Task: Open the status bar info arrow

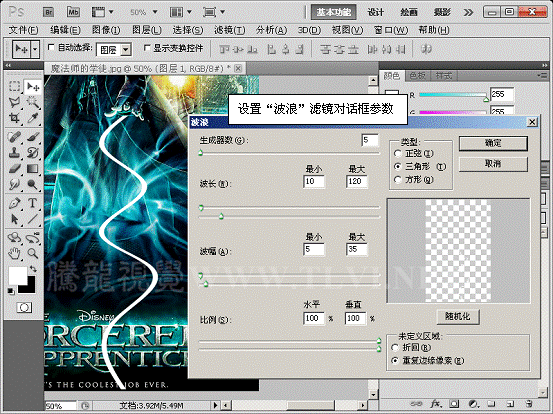Action: pyautogui.click(x=216, y=406)
